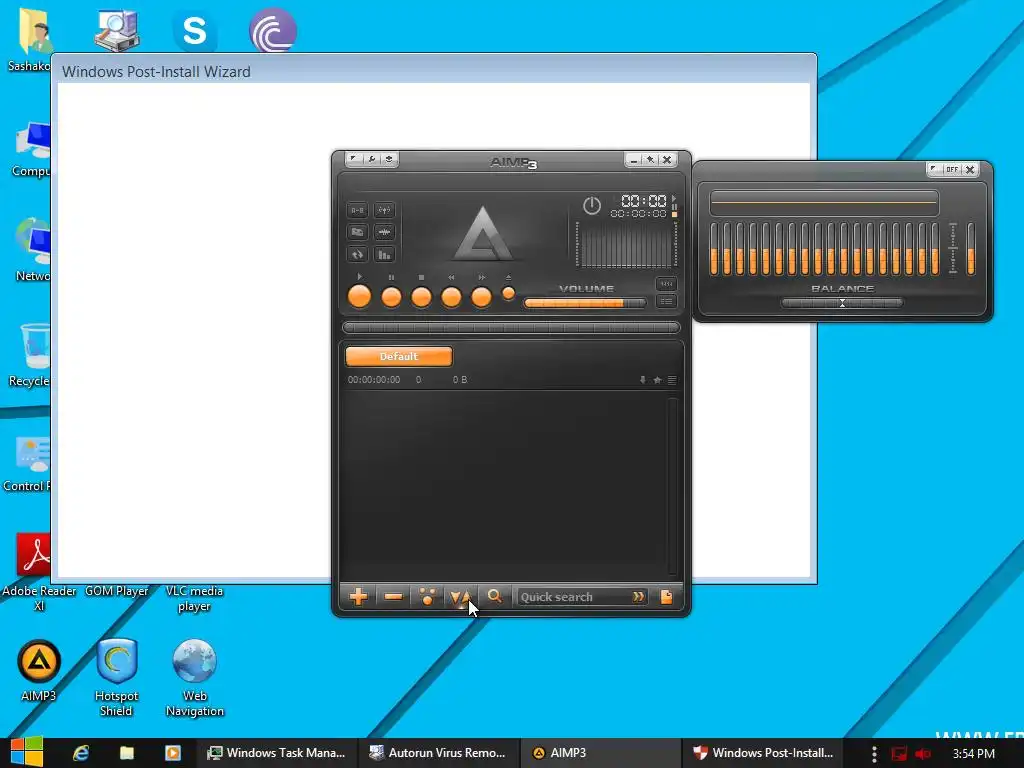This screenshot has width=1024, height=768.
Task: Remove tracks with the minus button
Action: [x=393, y=596]
